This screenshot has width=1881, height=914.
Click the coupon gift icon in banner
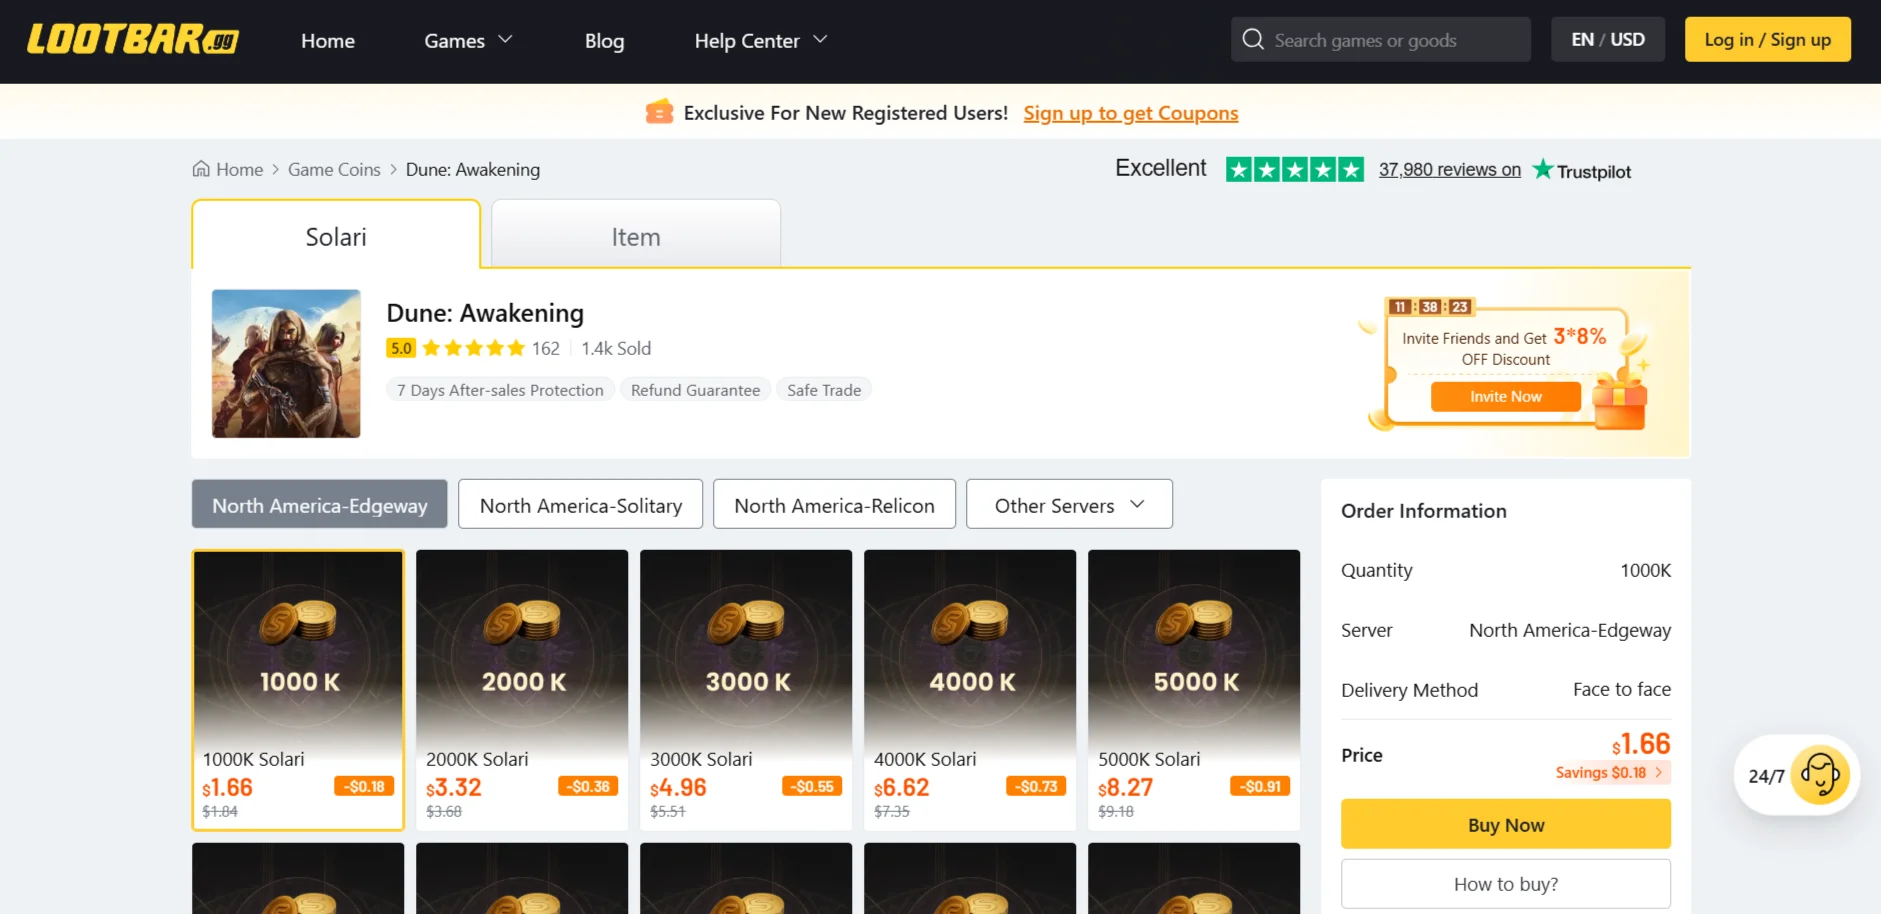point(659,112)
